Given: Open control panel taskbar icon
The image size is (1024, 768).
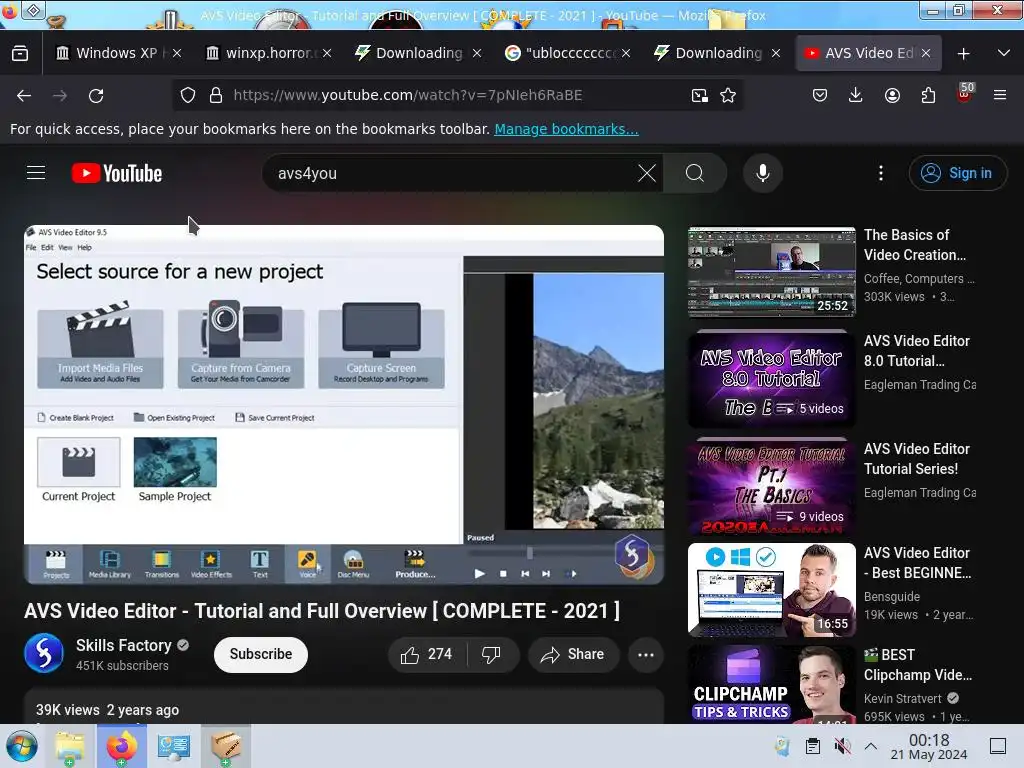Looking at the screenshot, I should (173, 746).
